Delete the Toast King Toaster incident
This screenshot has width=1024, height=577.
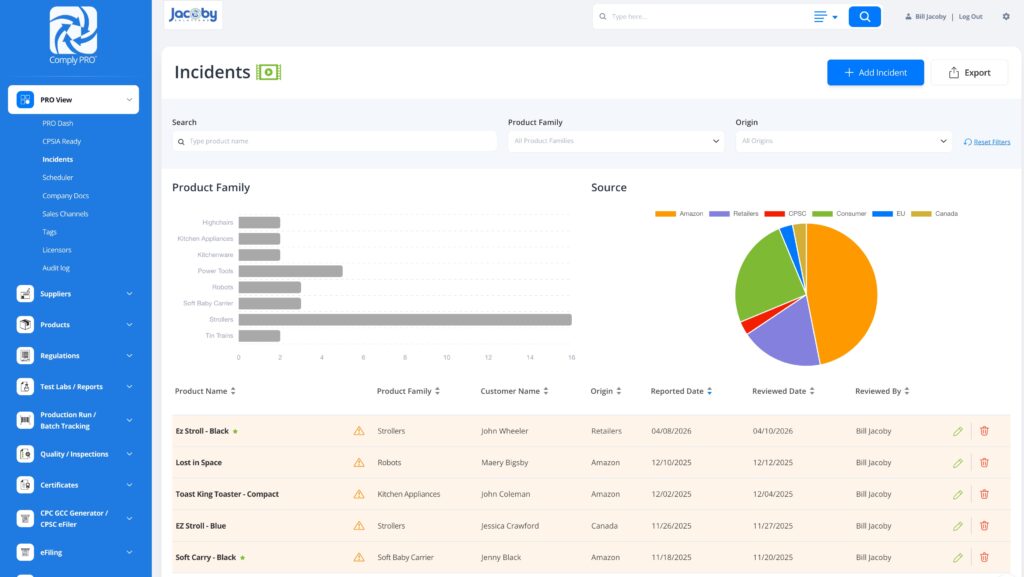click(x=984, y=494)
